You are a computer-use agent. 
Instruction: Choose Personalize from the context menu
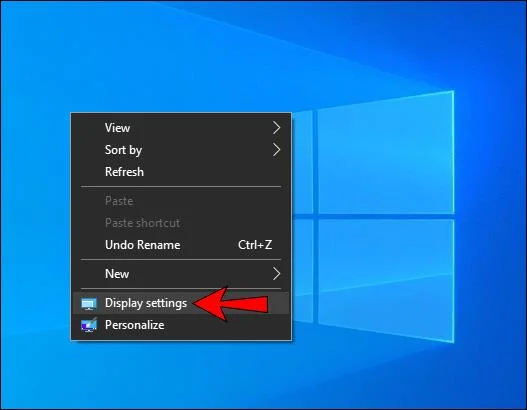[181, 325]
